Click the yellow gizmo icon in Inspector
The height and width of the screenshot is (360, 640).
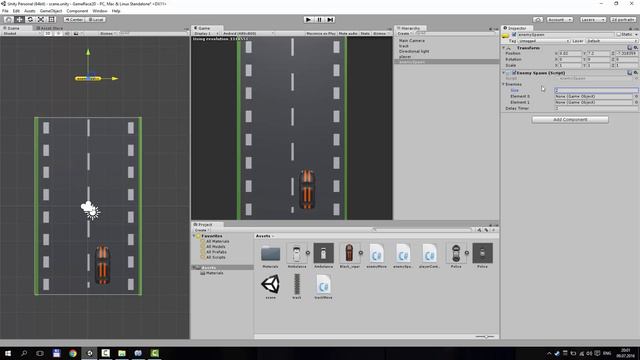coord(505,36)
